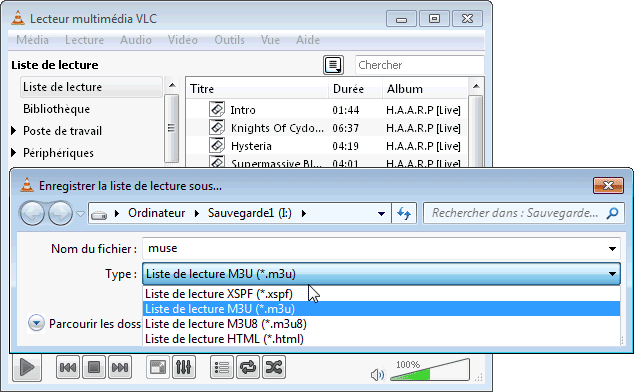Screen dimensions: 634x392
Task: Stop playback in VLC
Action: tap(94, 367)
